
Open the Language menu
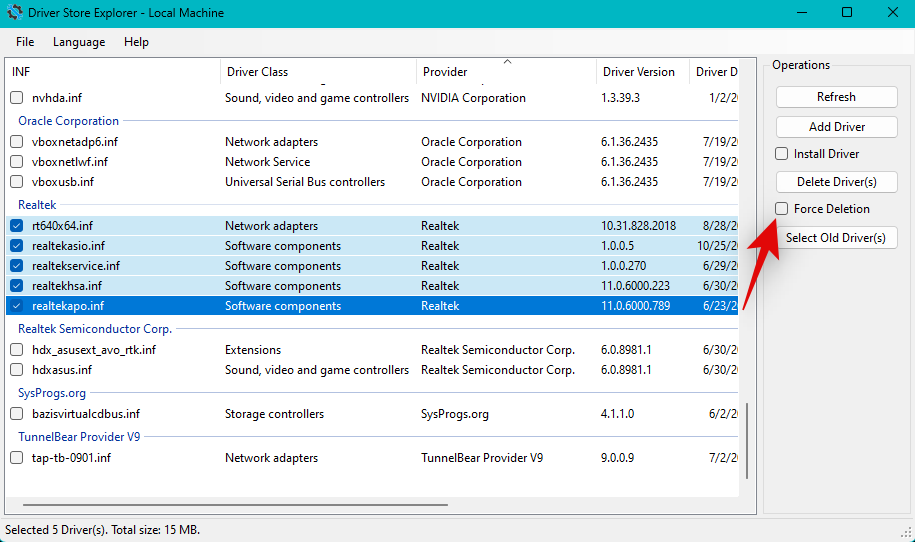[79, 42]
